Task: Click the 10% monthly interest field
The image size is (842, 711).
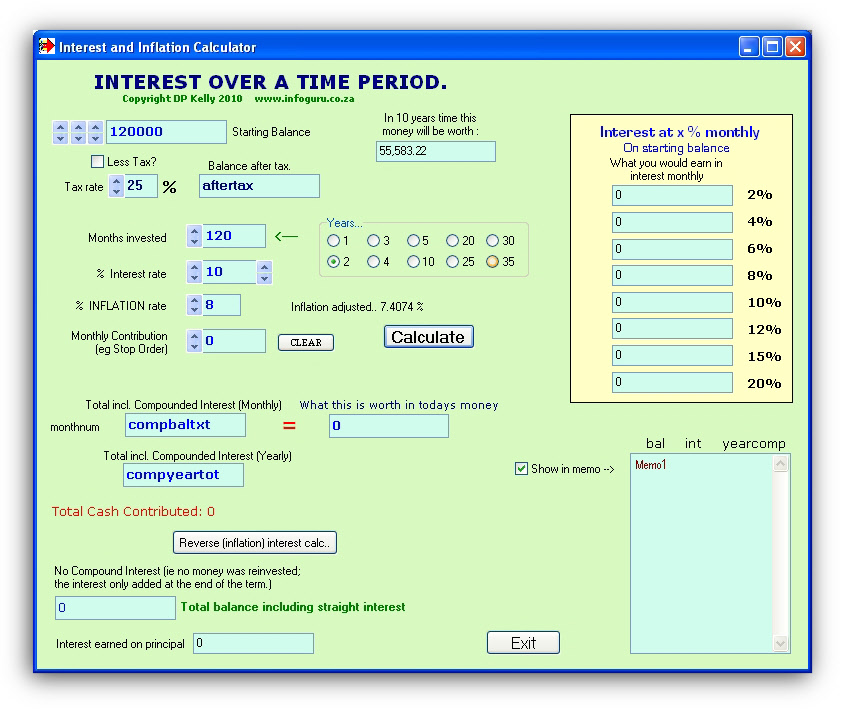Action: coord(672,302)
